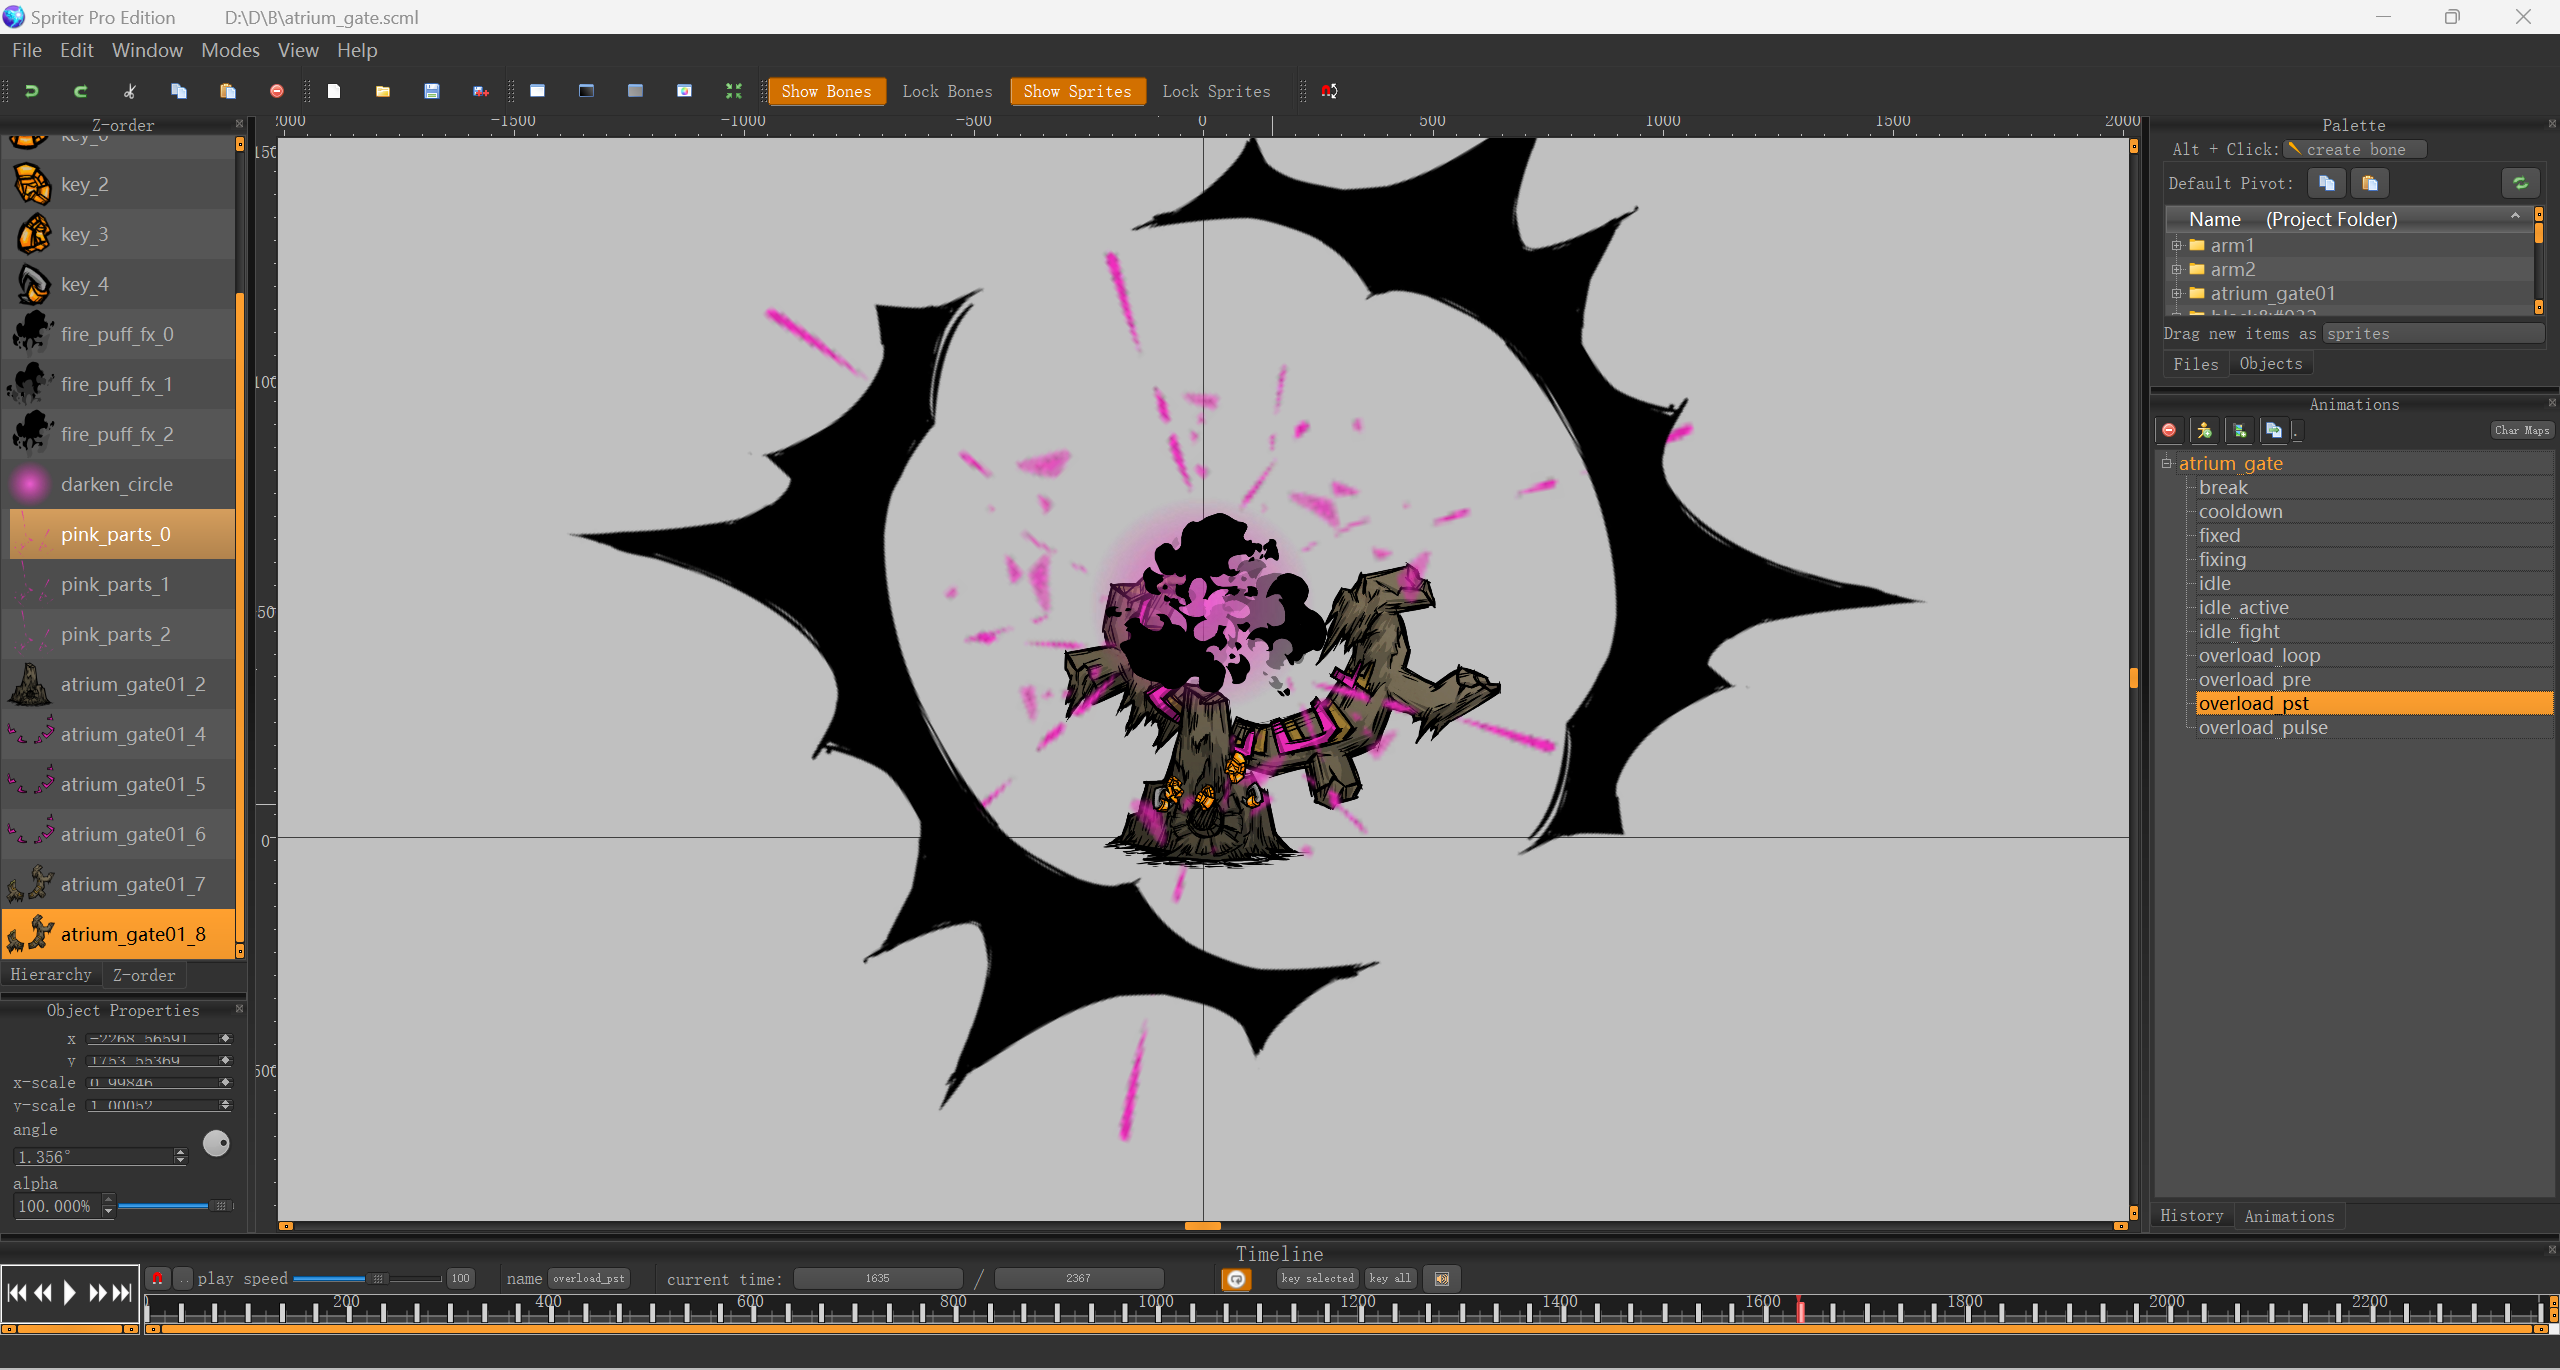2560x1370 pixels.
Task: Click the Char Maps button
Action: 2521,430
